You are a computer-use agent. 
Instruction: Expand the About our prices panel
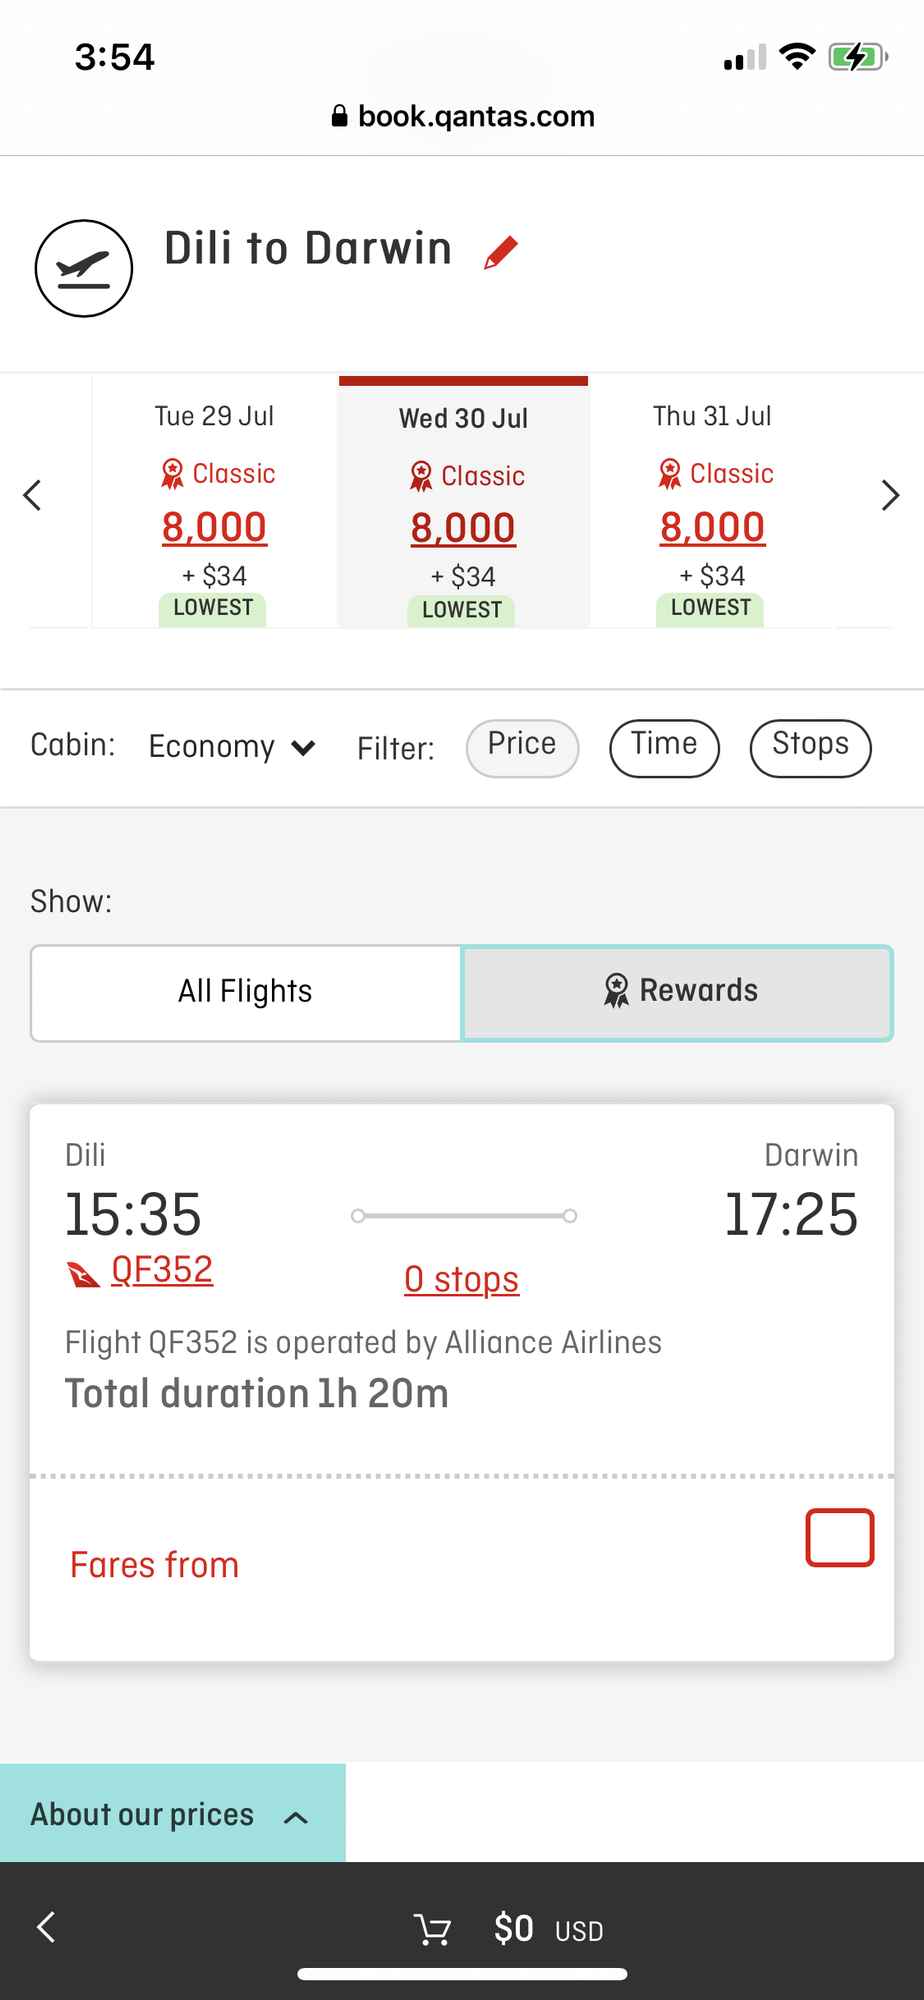[x=173, y=1814]
